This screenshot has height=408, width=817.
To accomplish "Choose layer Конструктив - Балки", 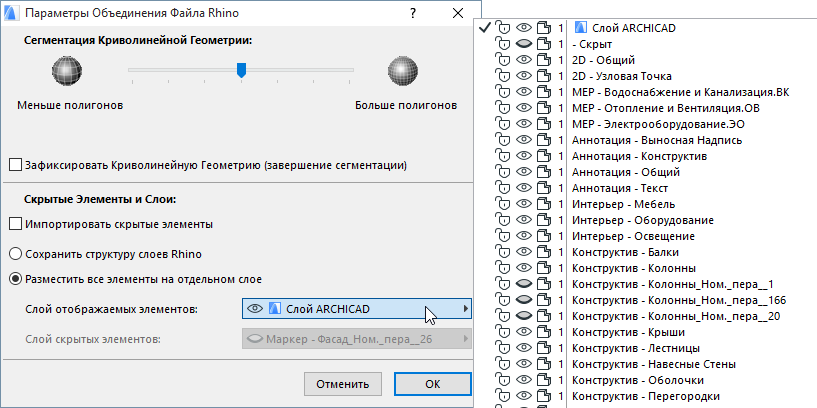I will click(625, 252).
